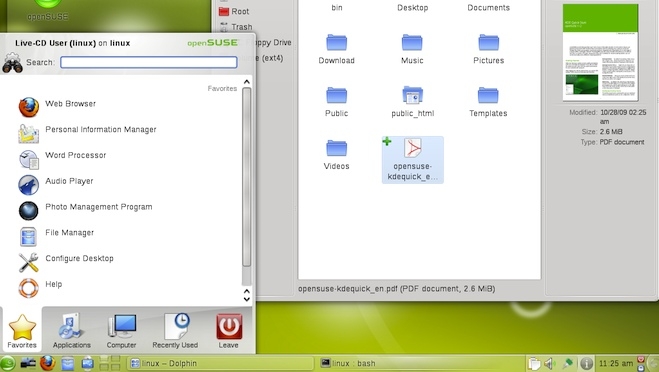Launch Firefox from the panel
This screenshot has width=659, height=372.
(47, 363)
